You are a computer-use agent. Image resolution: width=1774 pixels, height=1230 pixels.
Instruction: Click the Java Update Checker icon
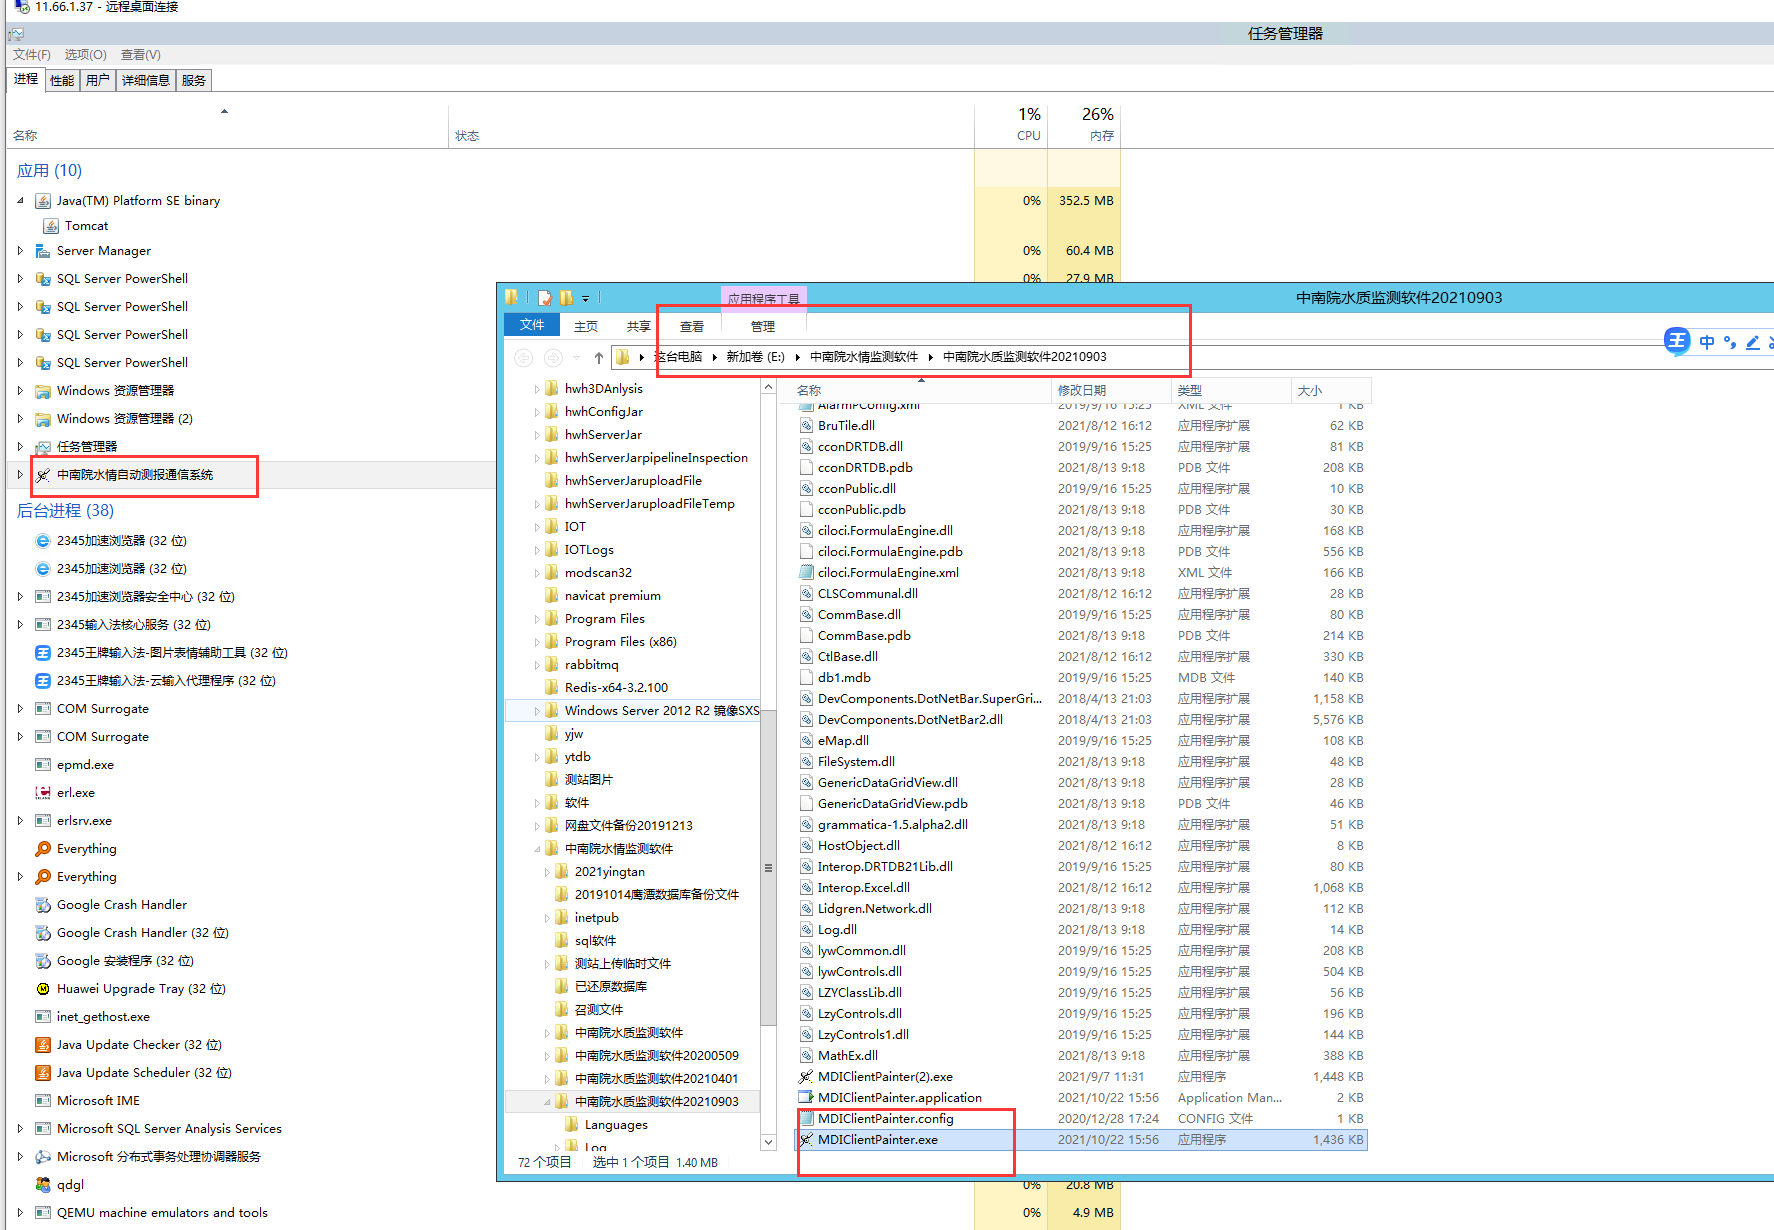pyautogui.click(x=43, y=1045)
